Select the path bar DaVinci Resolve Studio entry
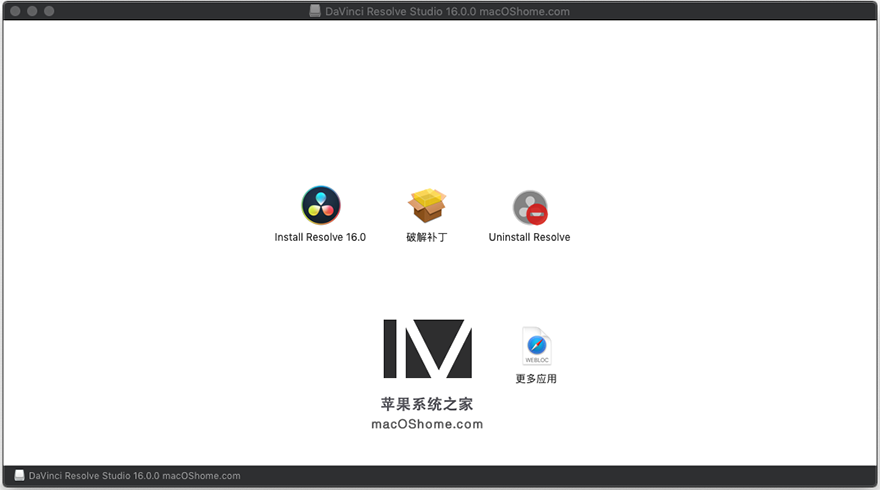The image size is (880, 490). point(134,475)
